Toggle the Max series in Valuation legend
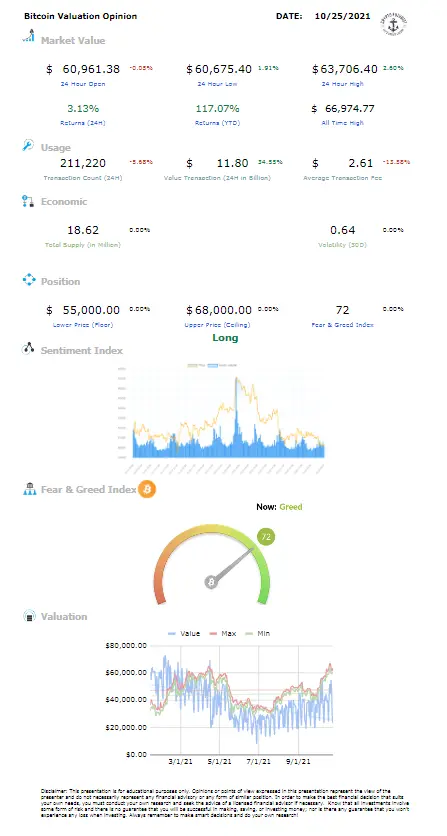The width and height of the screenshot is (447, 836). click(x=224, y=633)
